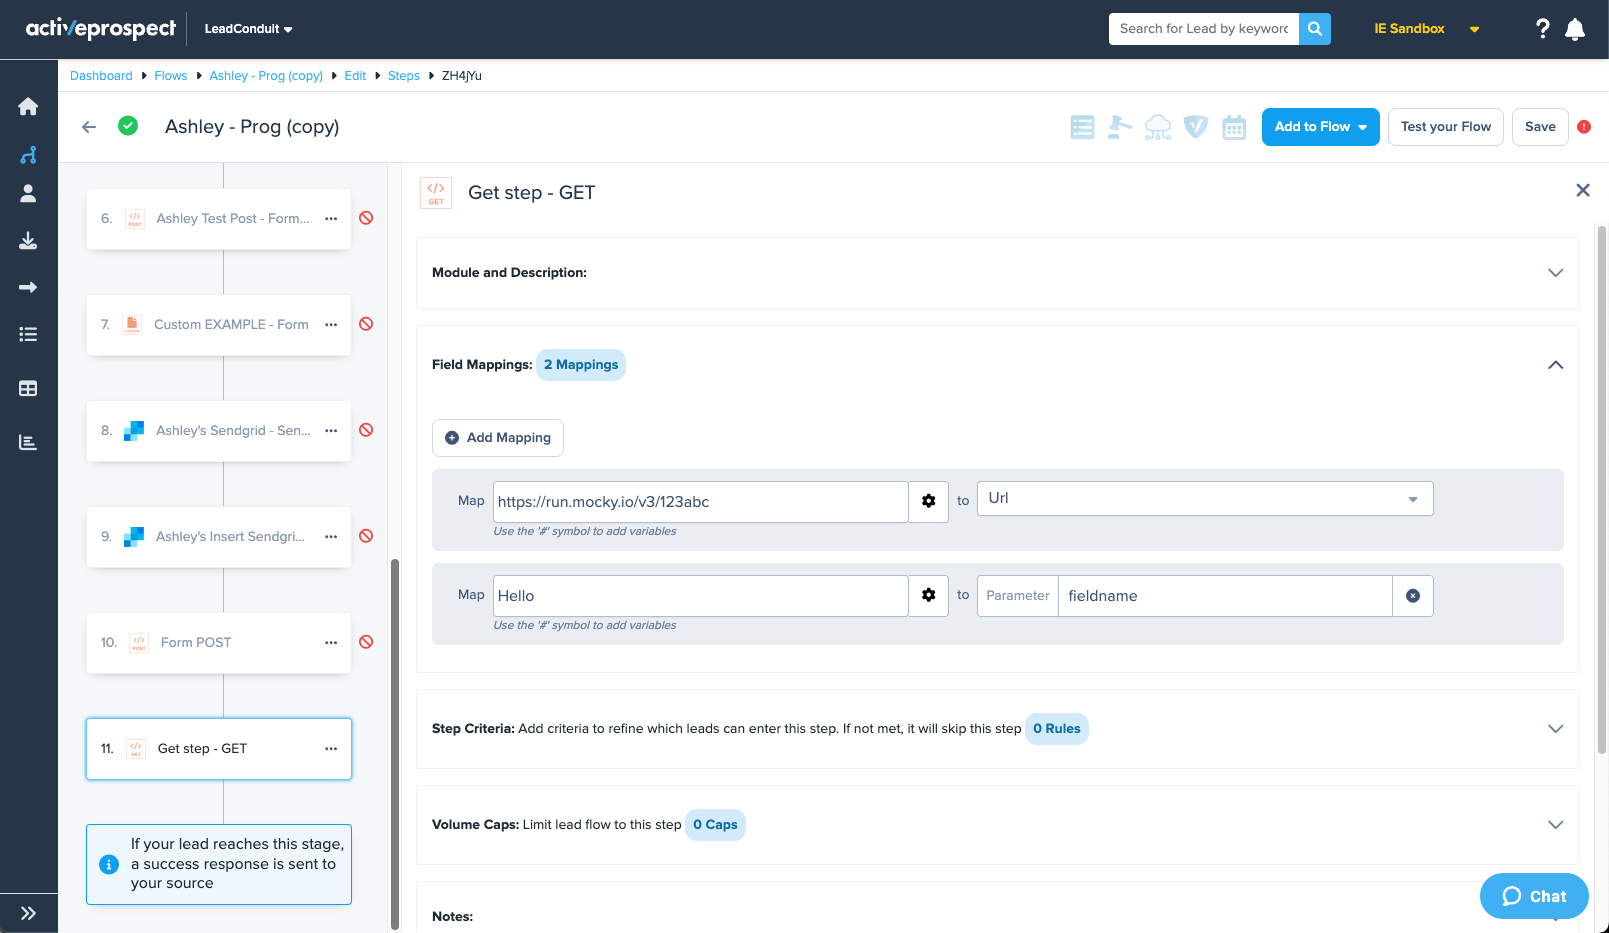Open gear settings for URL mapping

point(928,501)
